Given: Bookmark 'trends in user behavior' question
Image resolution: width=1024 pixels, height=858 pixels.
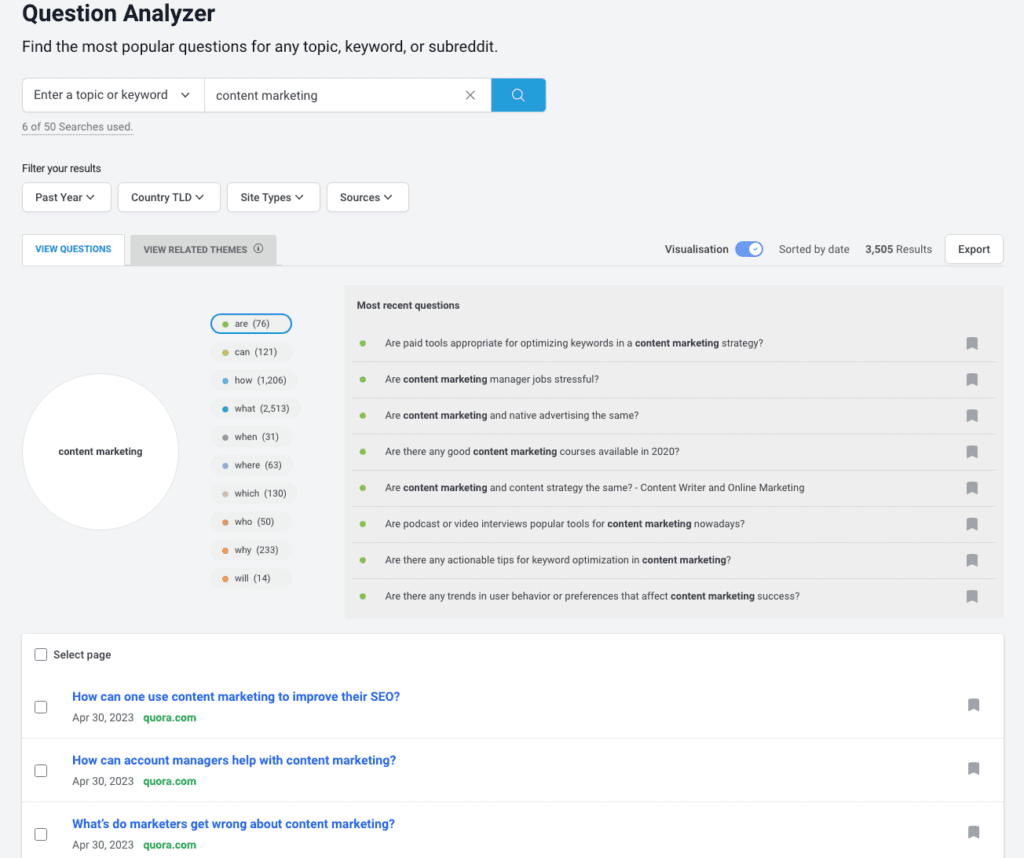Looking at the screenshot, I should click(x=972, y=596).
